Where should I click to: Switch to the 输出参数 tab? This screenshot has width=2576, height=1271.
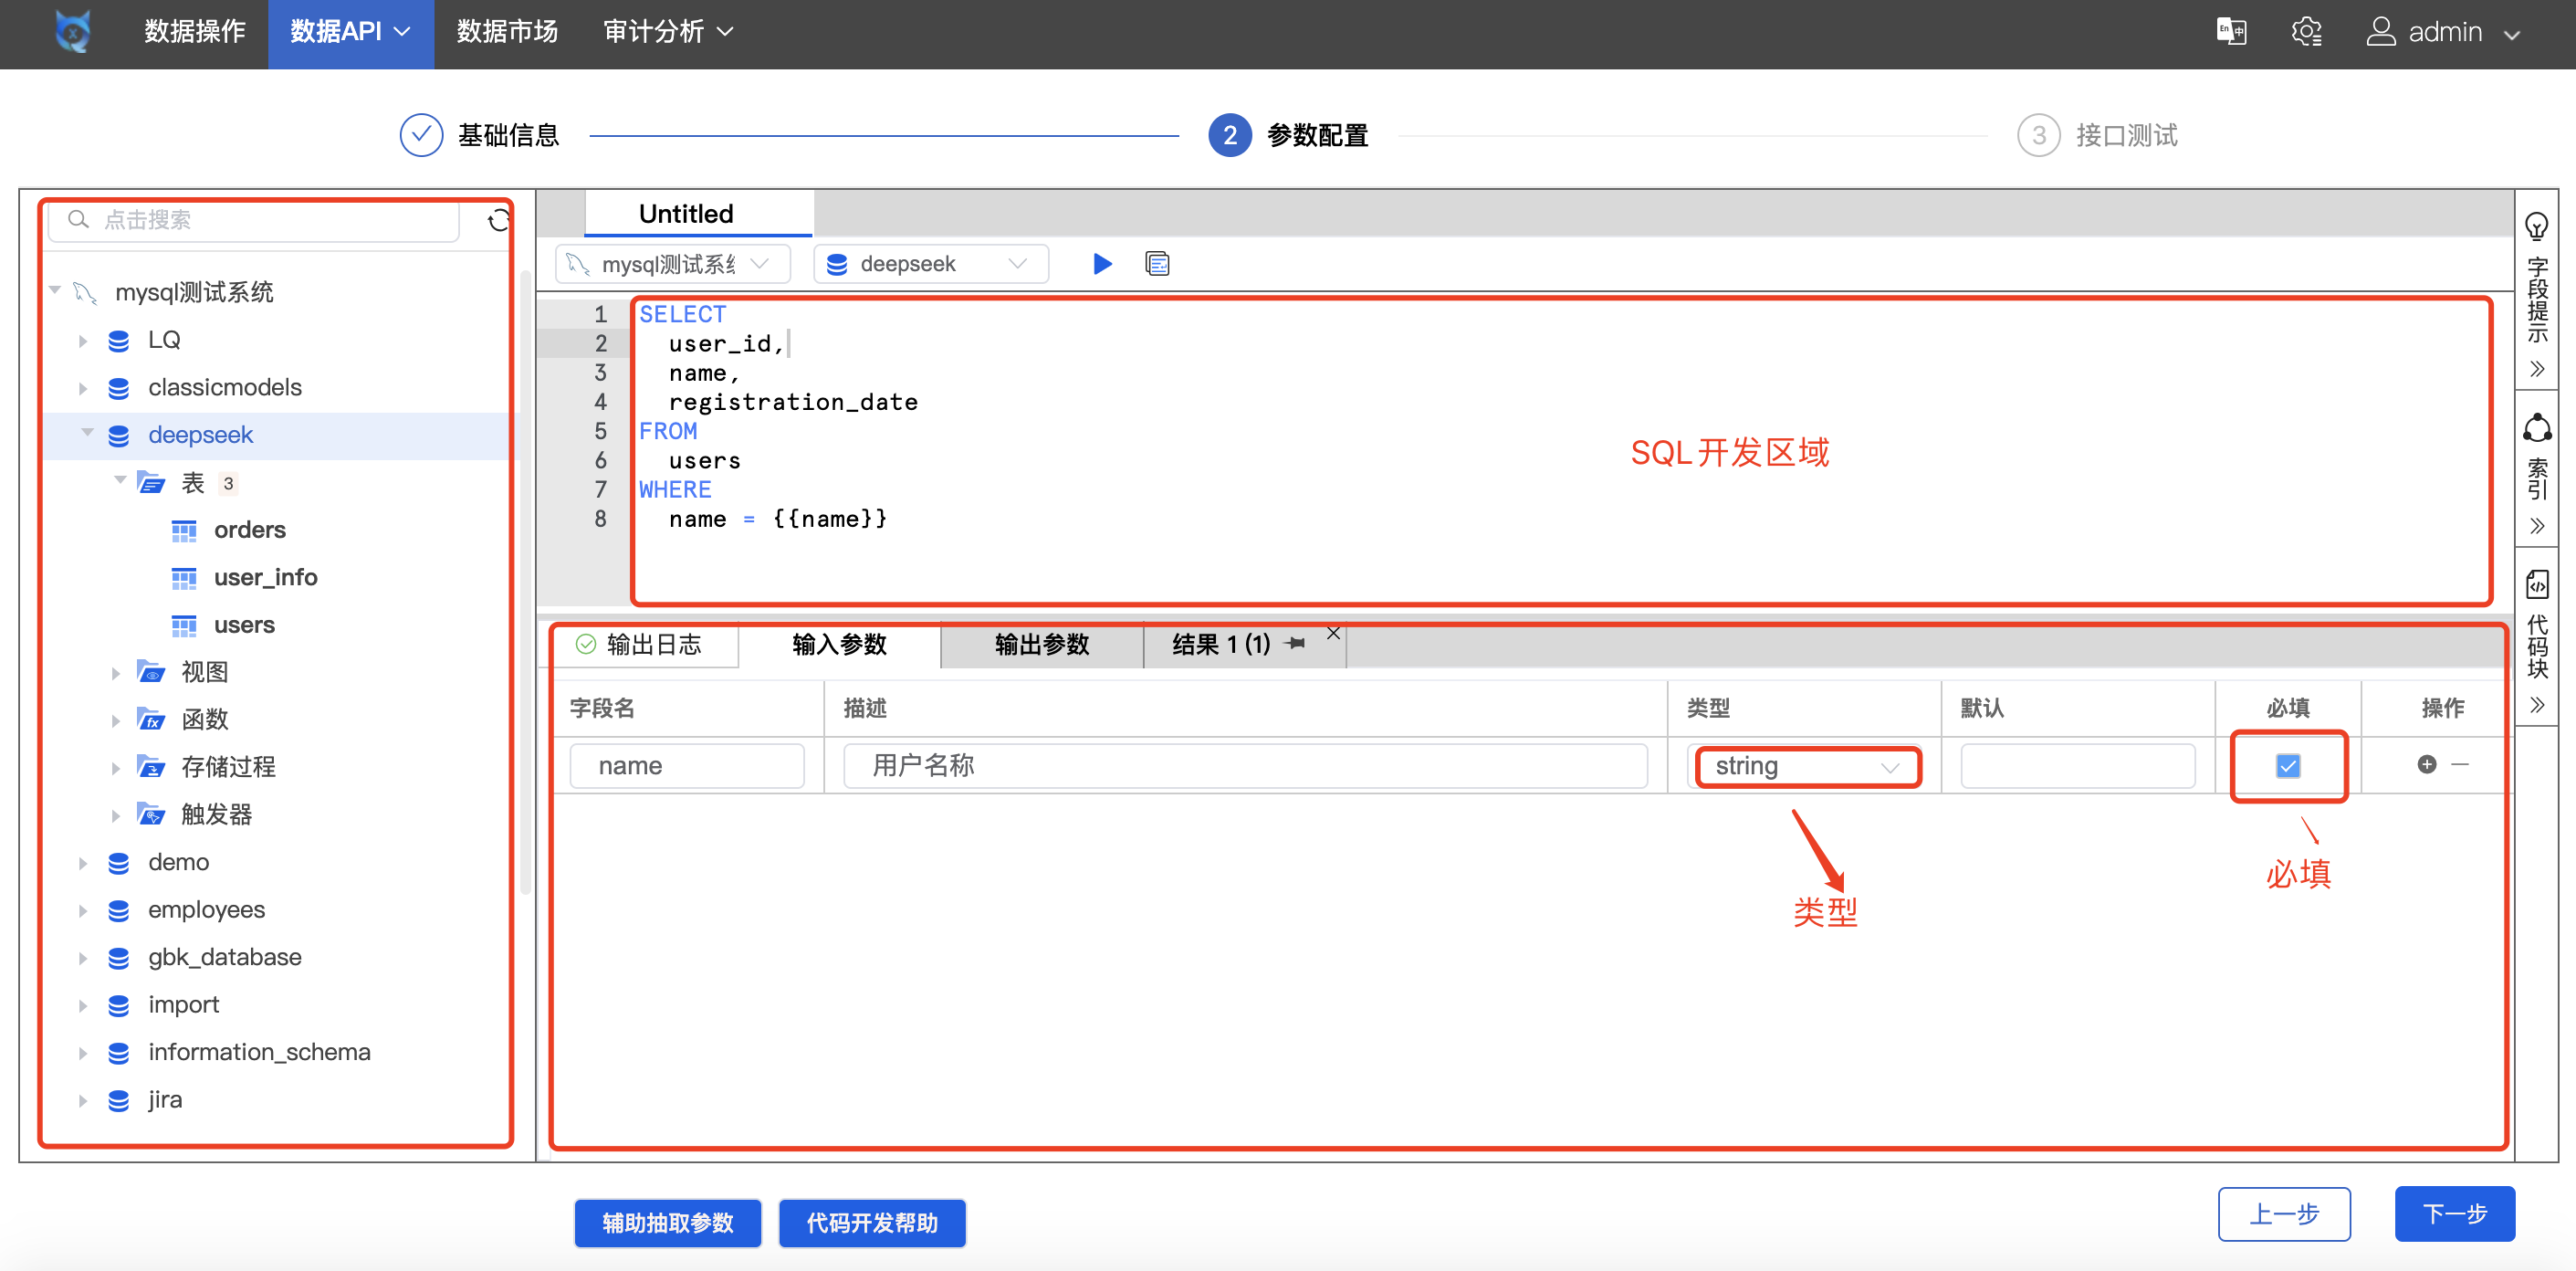(x=1041, y=645)
